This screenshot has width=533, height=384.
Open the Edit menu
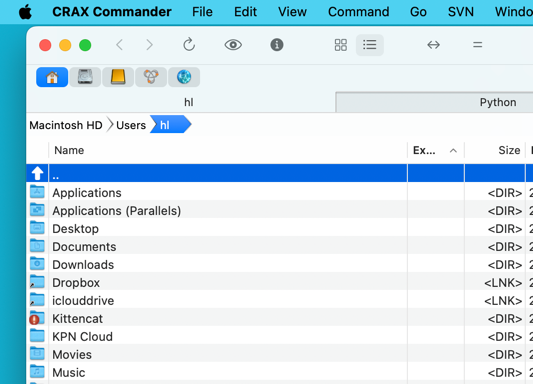click(x=245, y=12)
